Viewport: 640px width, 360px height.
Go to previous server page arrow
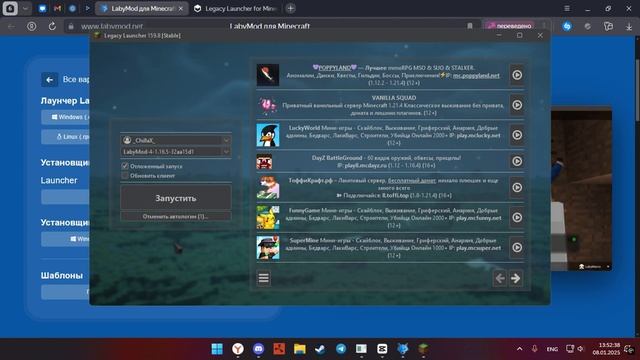click(x=500, y=278)
